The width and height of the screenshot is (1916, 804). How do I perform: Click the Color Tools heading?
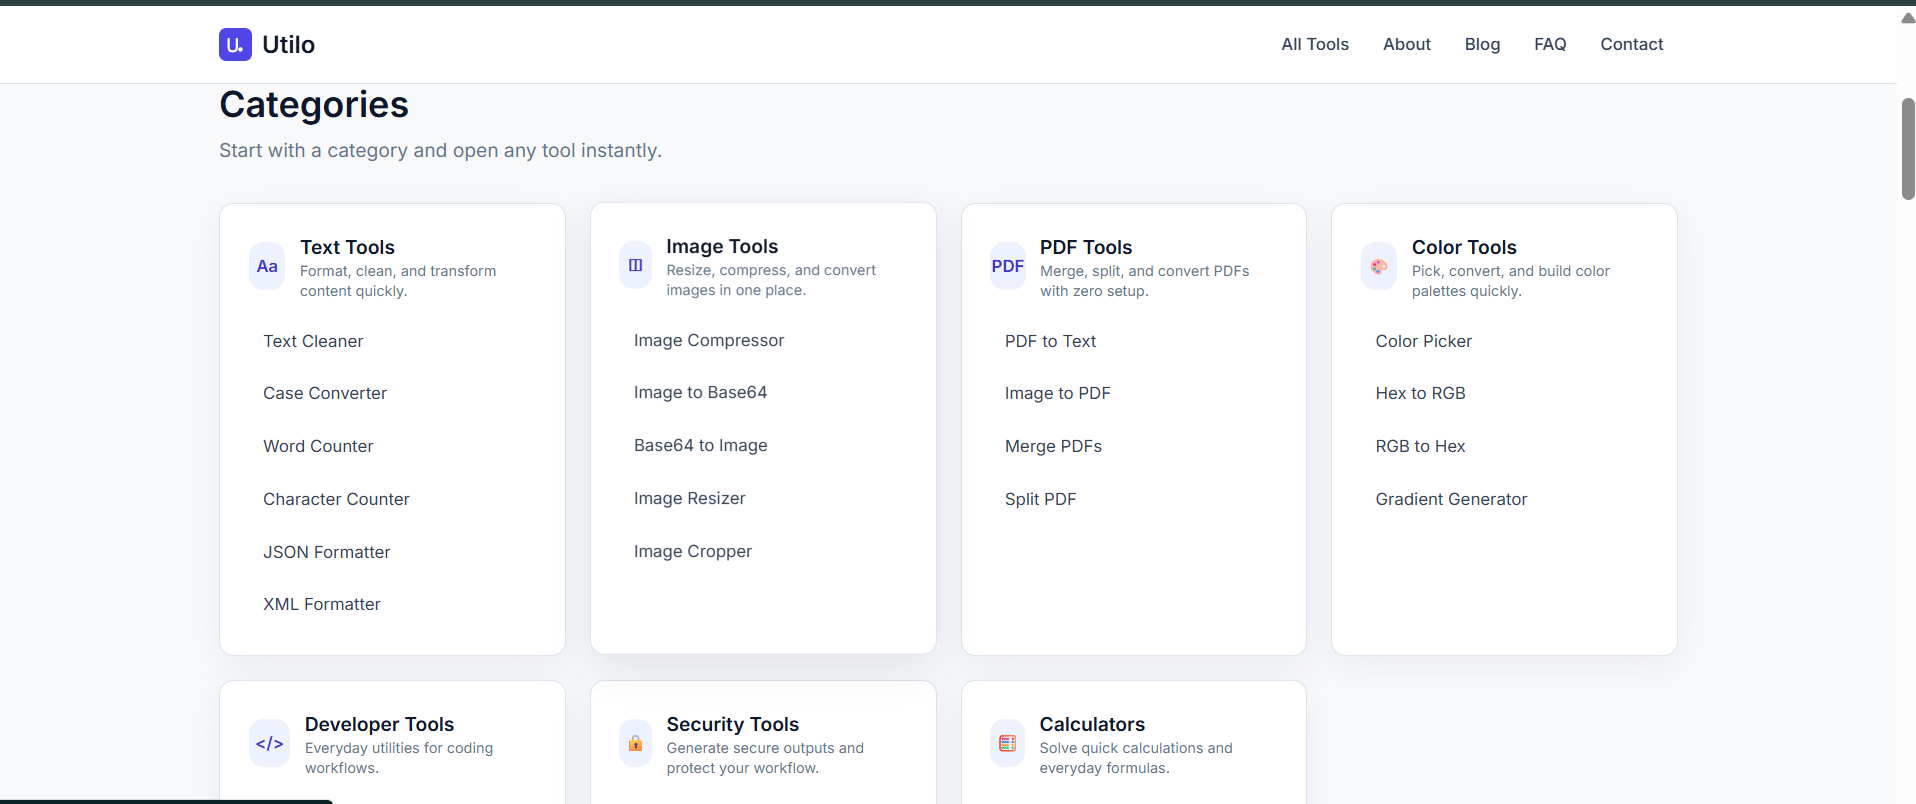(x=1464, y=247)
